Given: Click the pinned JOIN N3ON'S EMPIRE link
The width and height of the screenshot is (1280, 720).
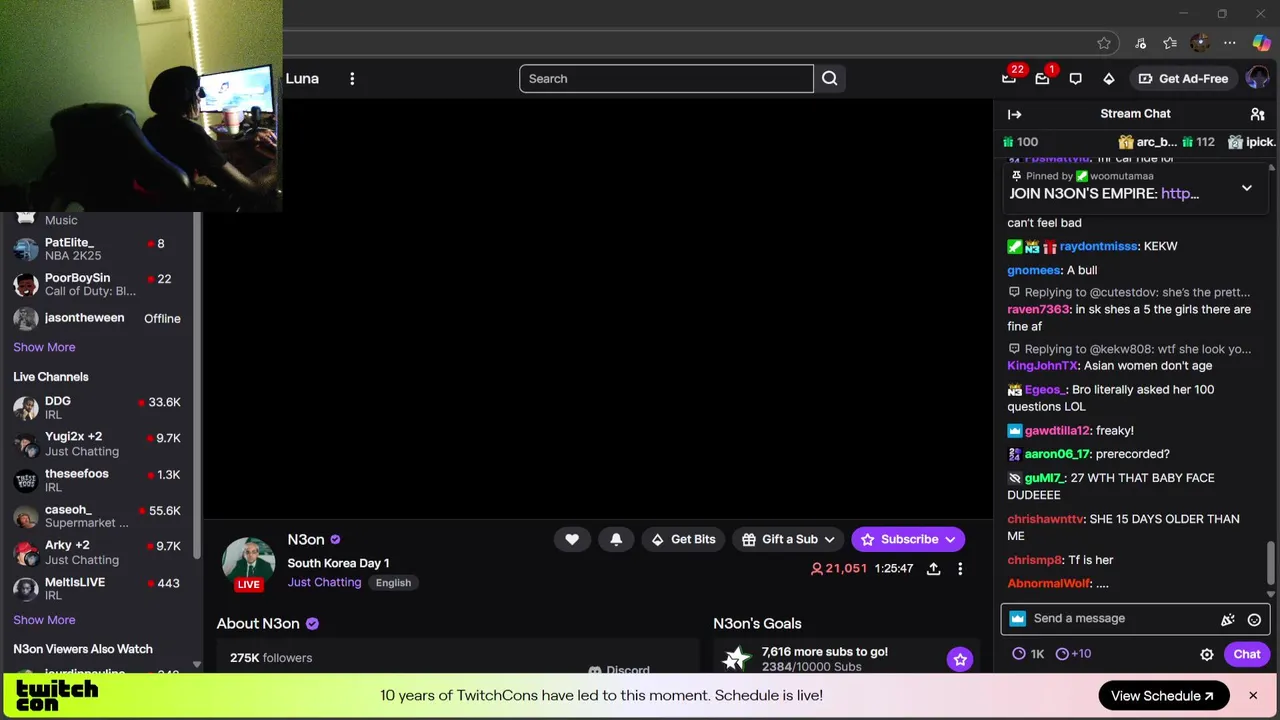Looking at the screenshot, I should (x=1180, y=194).
